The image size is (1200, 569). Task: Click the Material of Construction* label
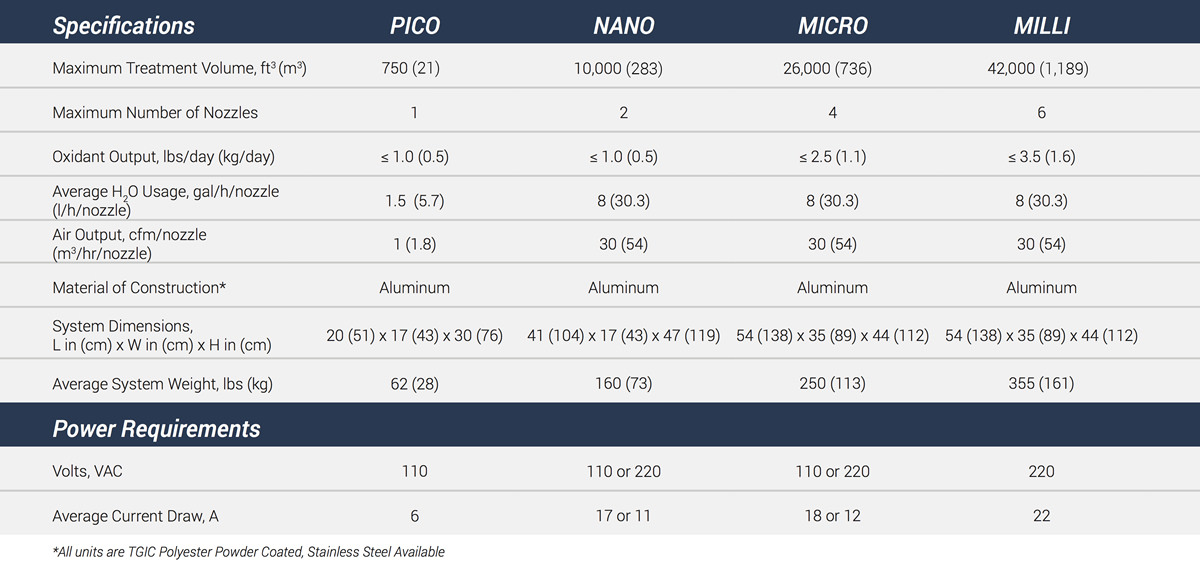click(139, 287)
